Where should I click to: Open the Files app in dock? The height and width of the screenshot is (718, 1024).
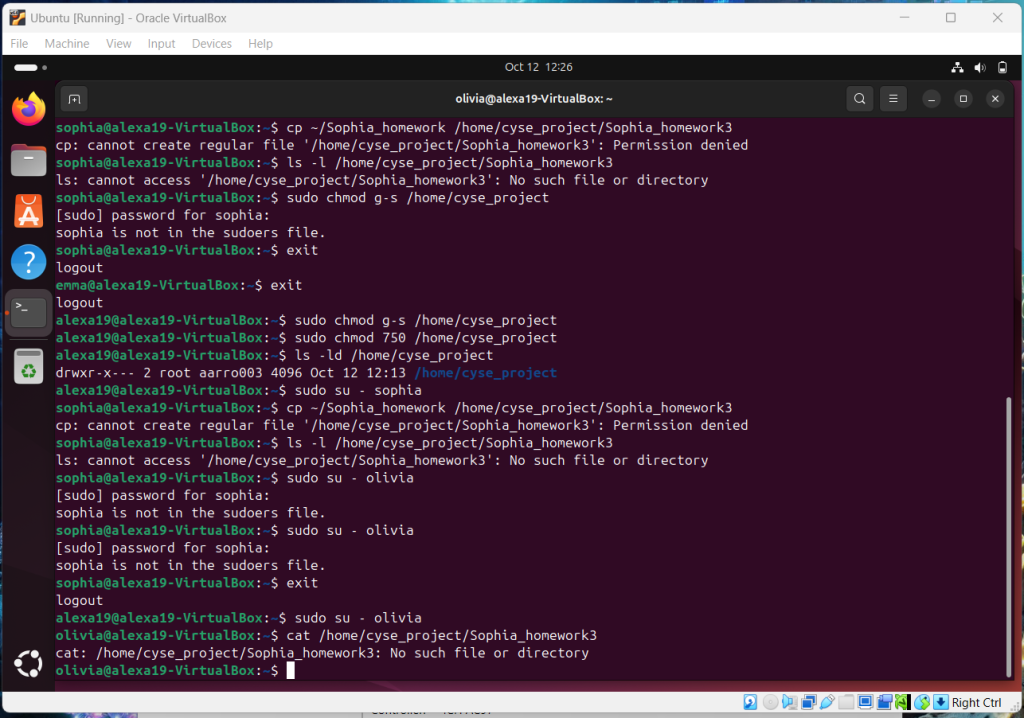click(29, 160)
